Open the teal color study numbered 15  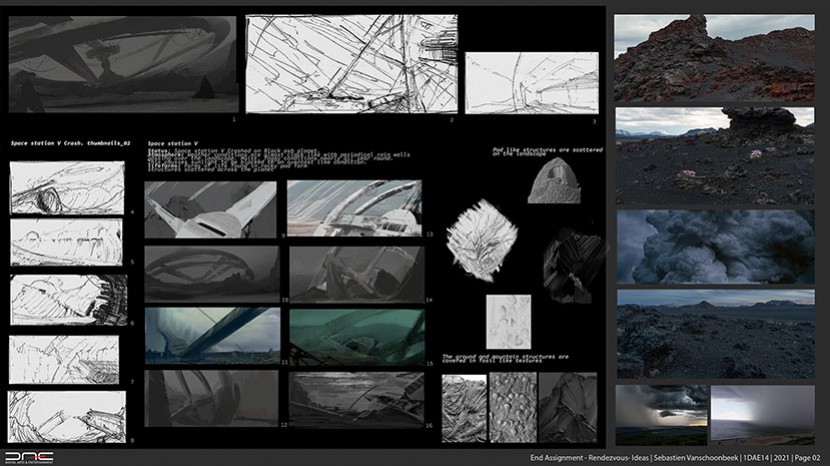pyautogui.click(x=356, y=336)
